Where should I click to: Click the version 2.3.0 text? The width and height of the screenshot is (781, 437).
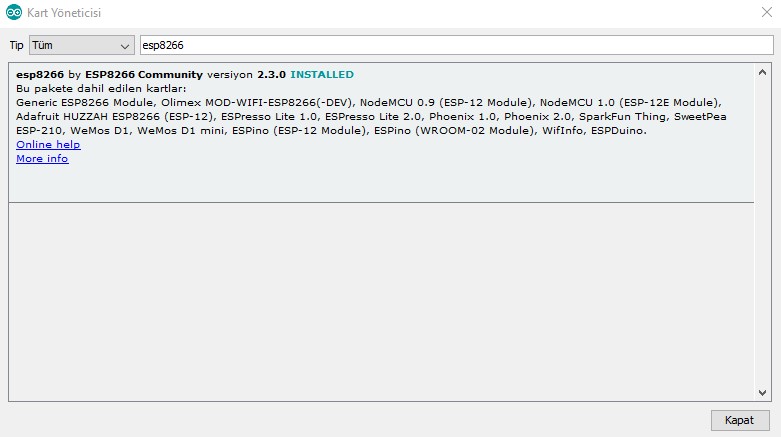click(271, 75)
